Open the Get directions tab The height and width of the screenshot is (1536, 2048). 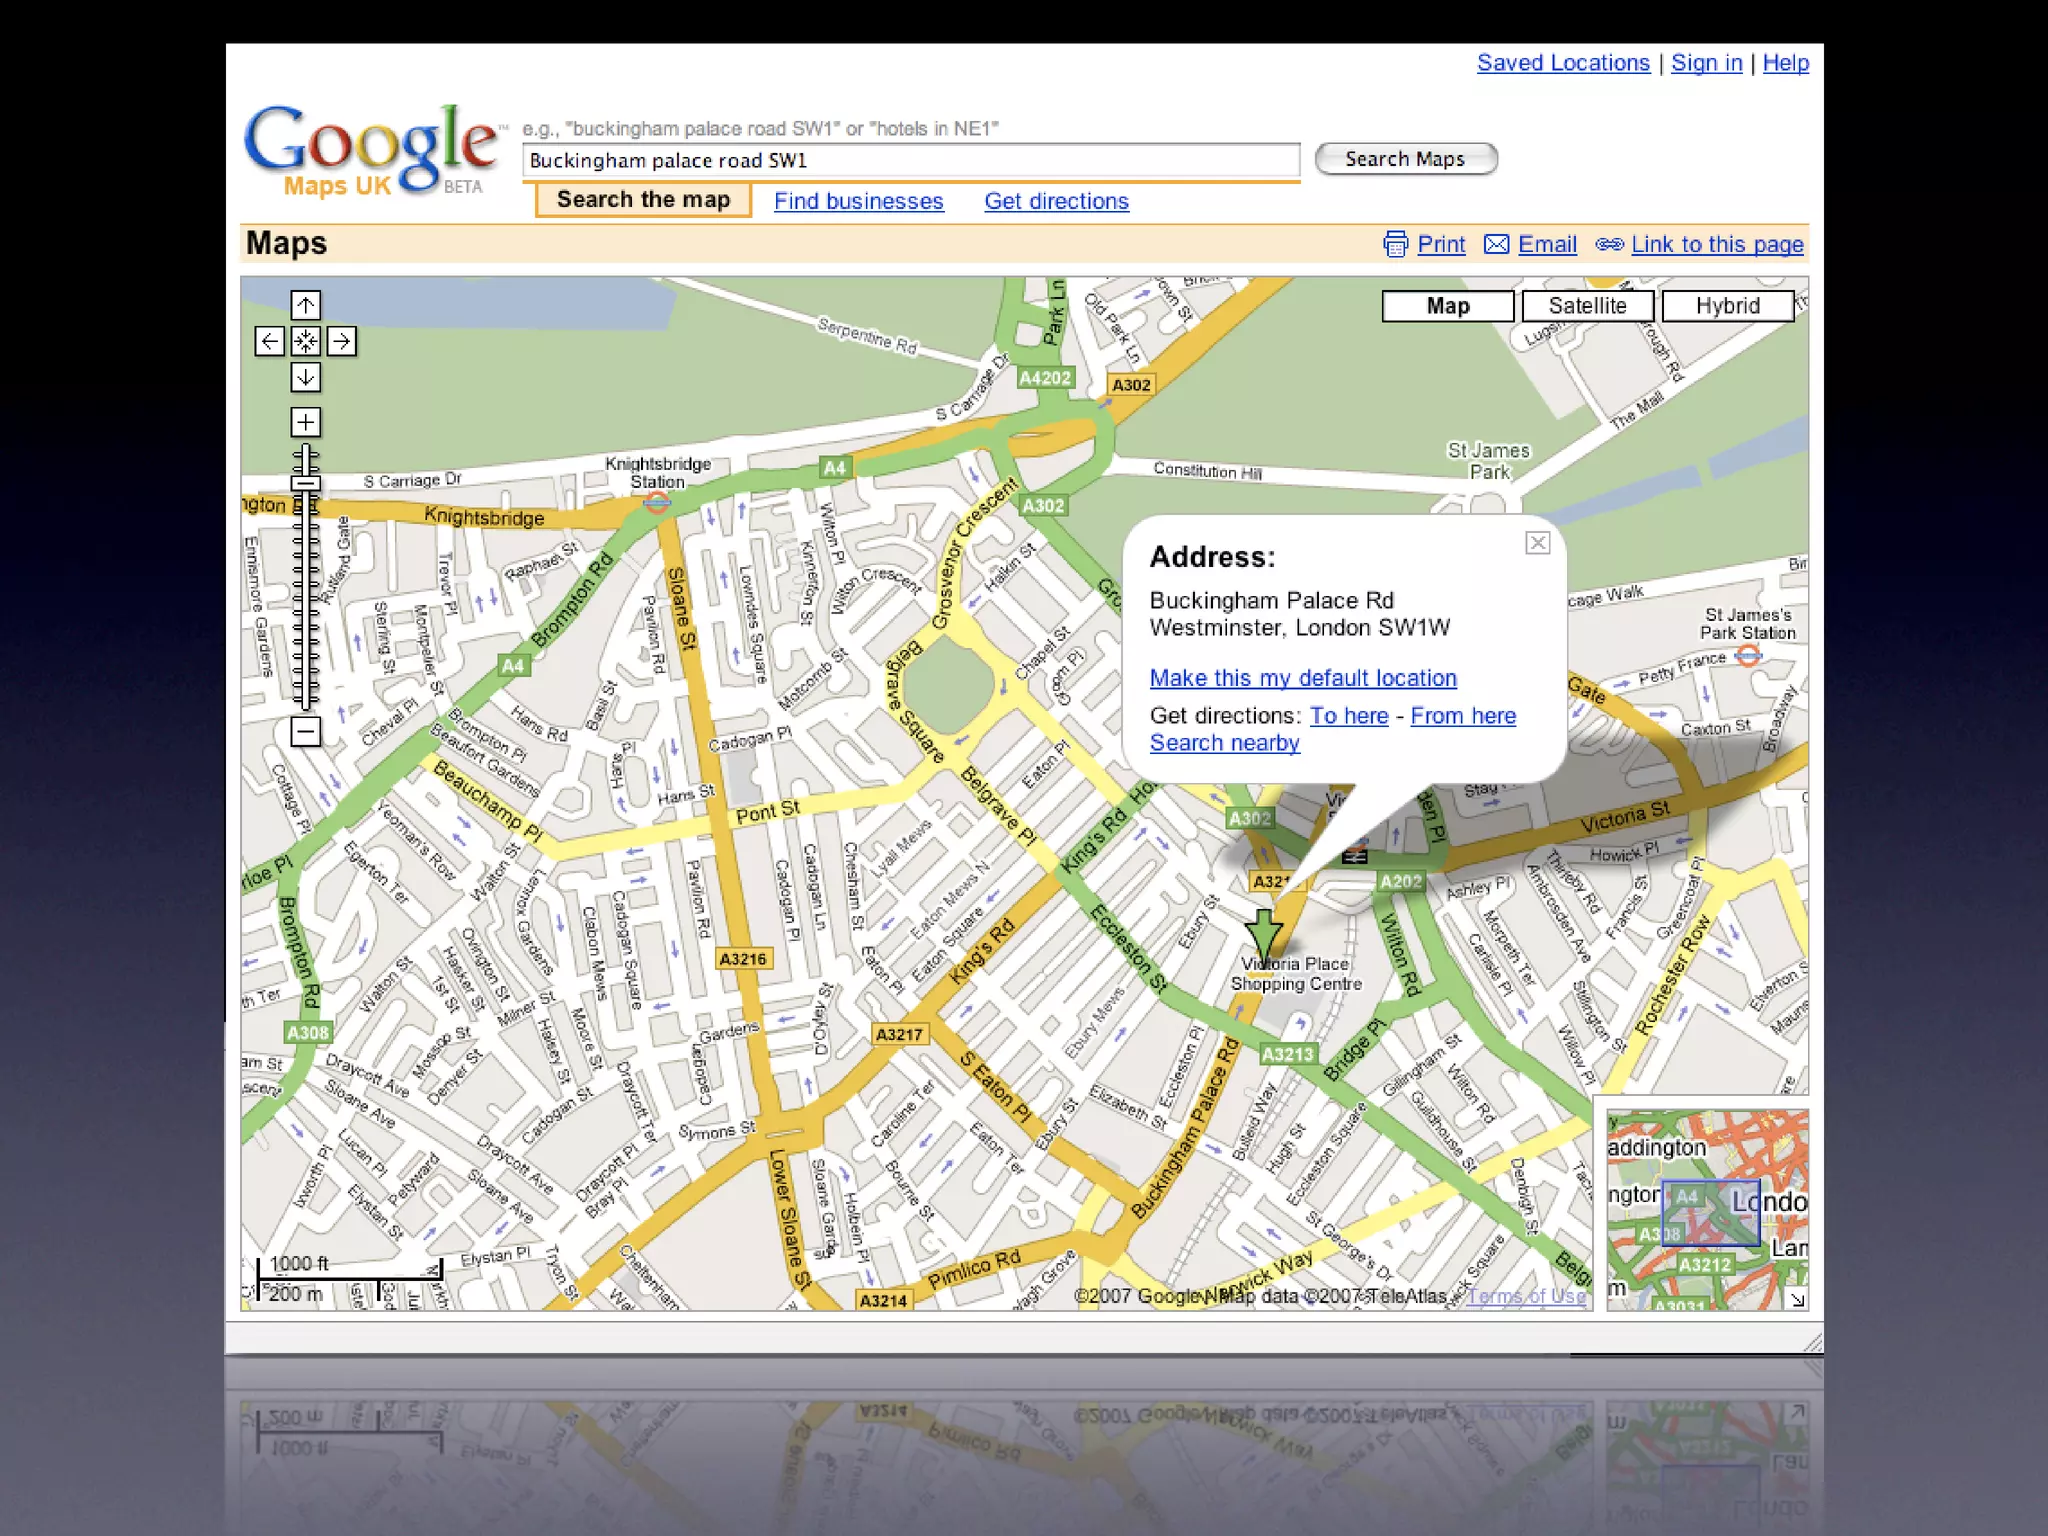click(1056, 201)
